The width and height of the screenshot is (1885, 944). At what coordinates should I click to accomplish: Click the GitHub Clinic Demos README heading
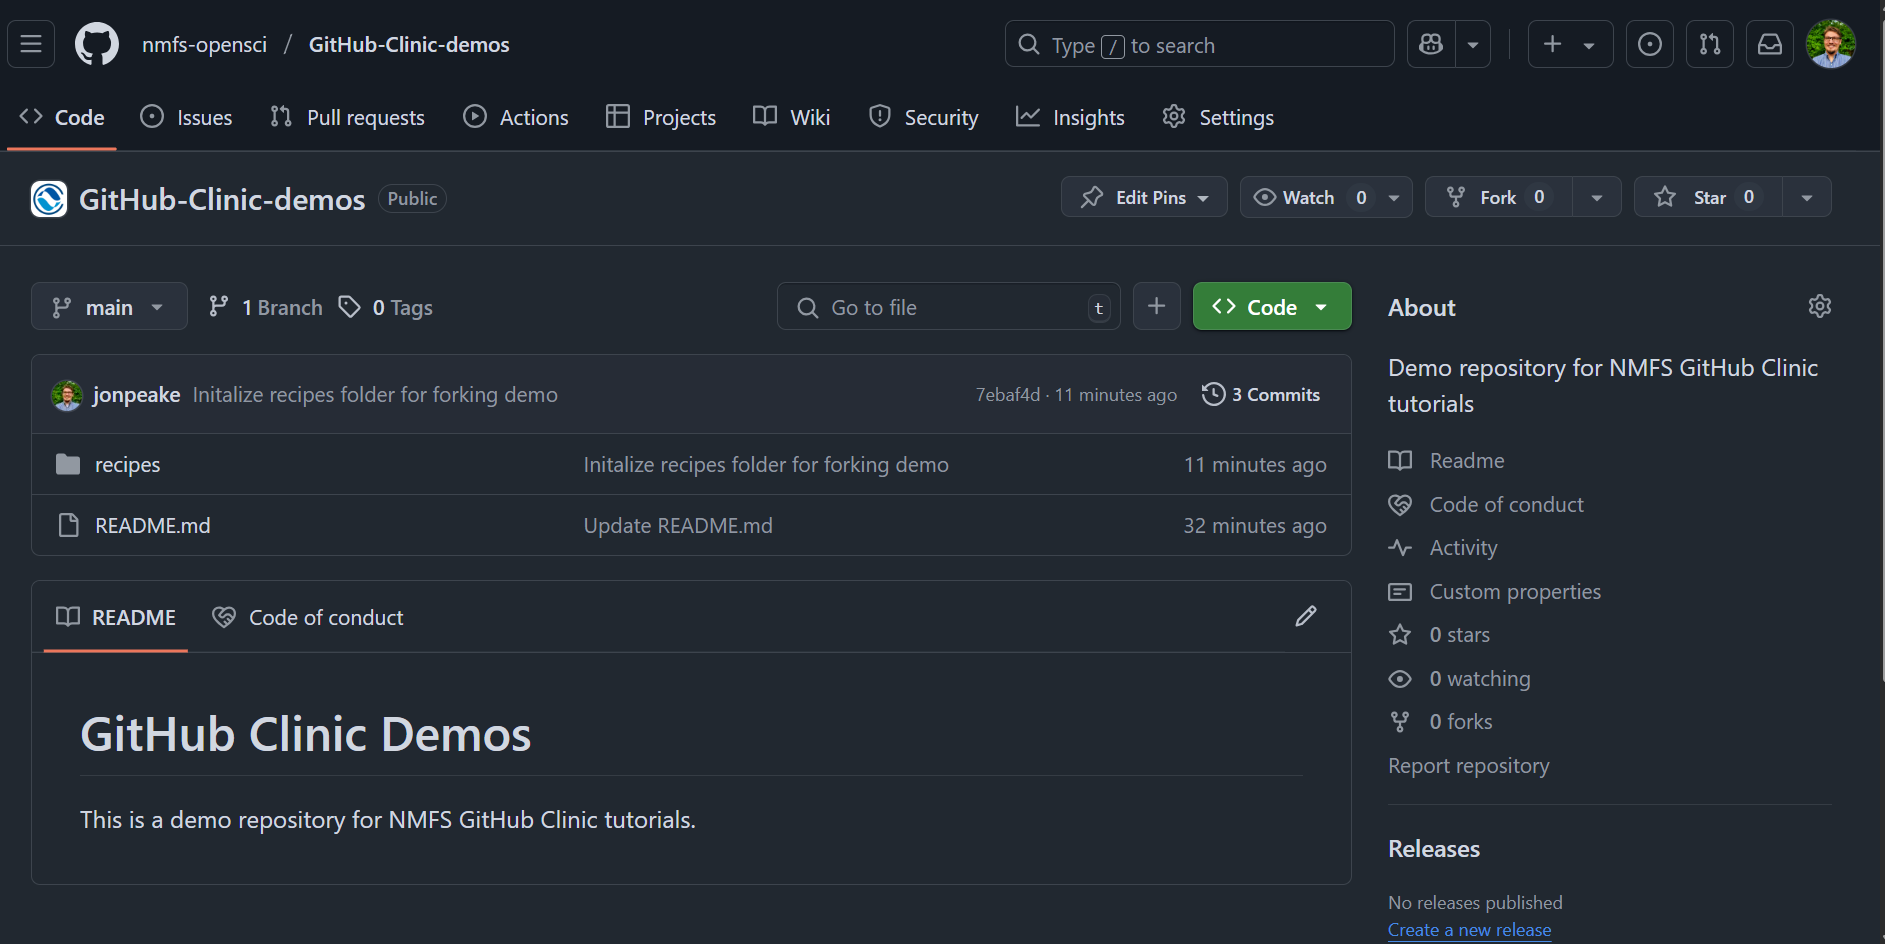tap(306, 735)
